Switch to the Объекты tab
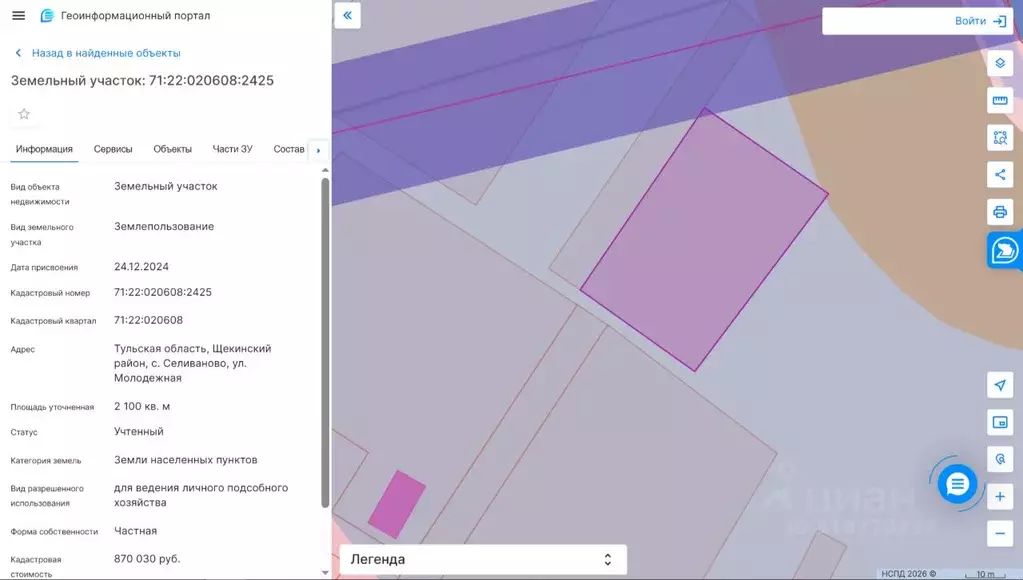Image resolution: width=1023 pixels, height=580 pixels. tap(172, 149)
